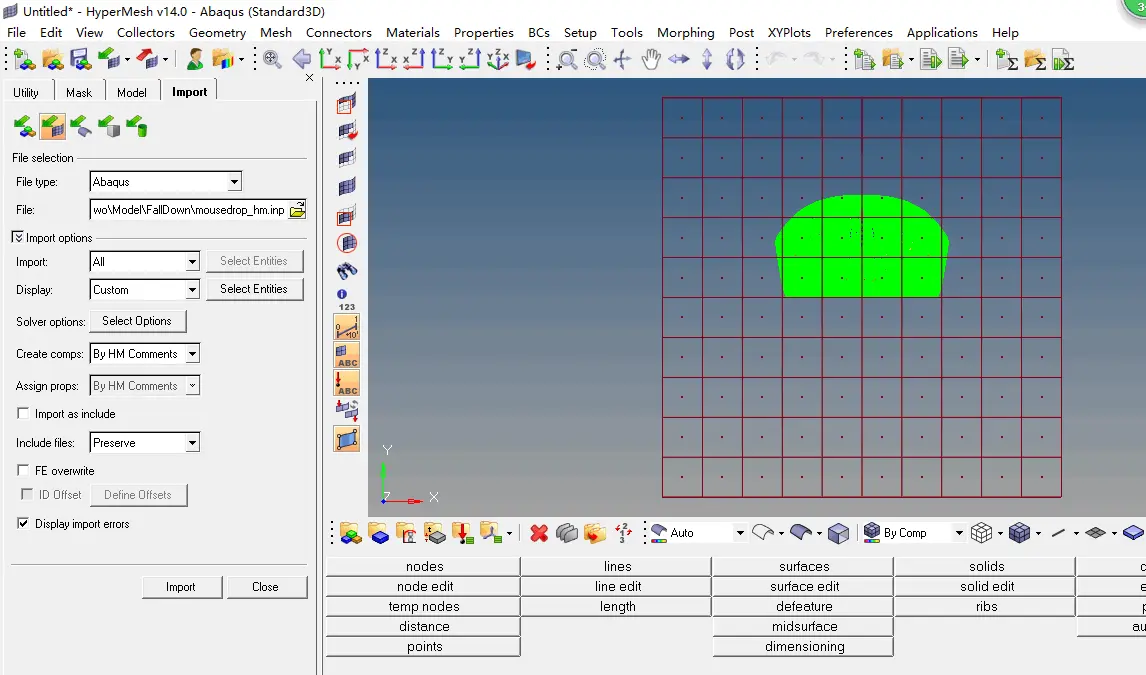Enable Import as include checkbox
The width and height of the screenshot is (1146, 675).
tap(23, 413)
